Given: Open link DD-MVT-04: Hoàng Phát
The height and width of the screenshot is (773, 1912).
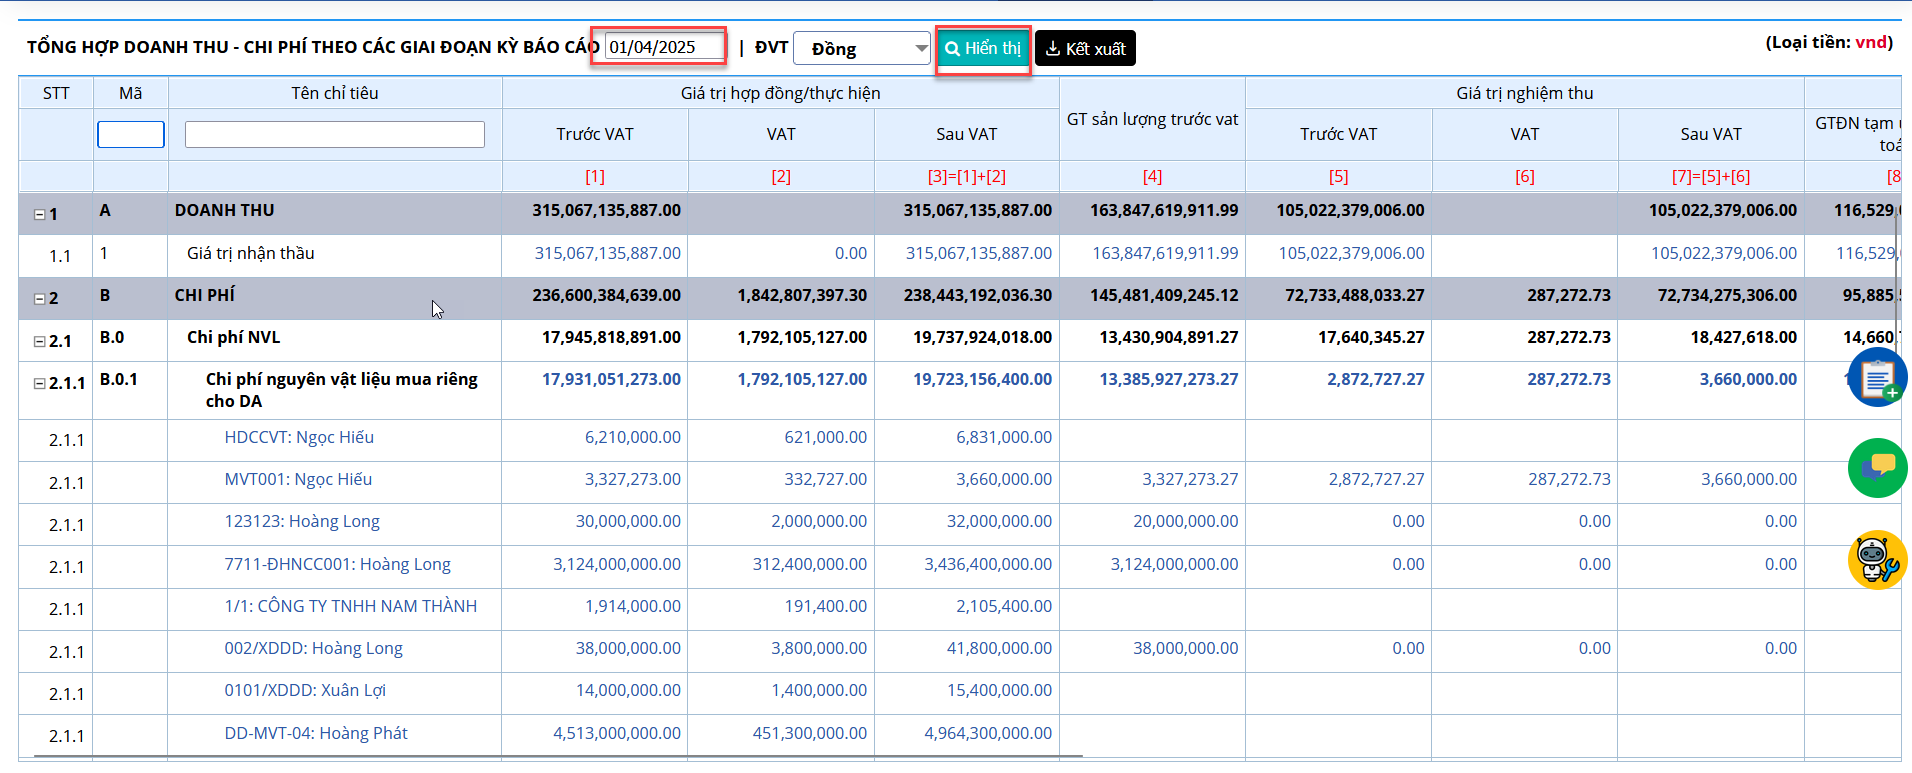Looking at the screenshot, I should pyautogui.click(x=316, y=733).
